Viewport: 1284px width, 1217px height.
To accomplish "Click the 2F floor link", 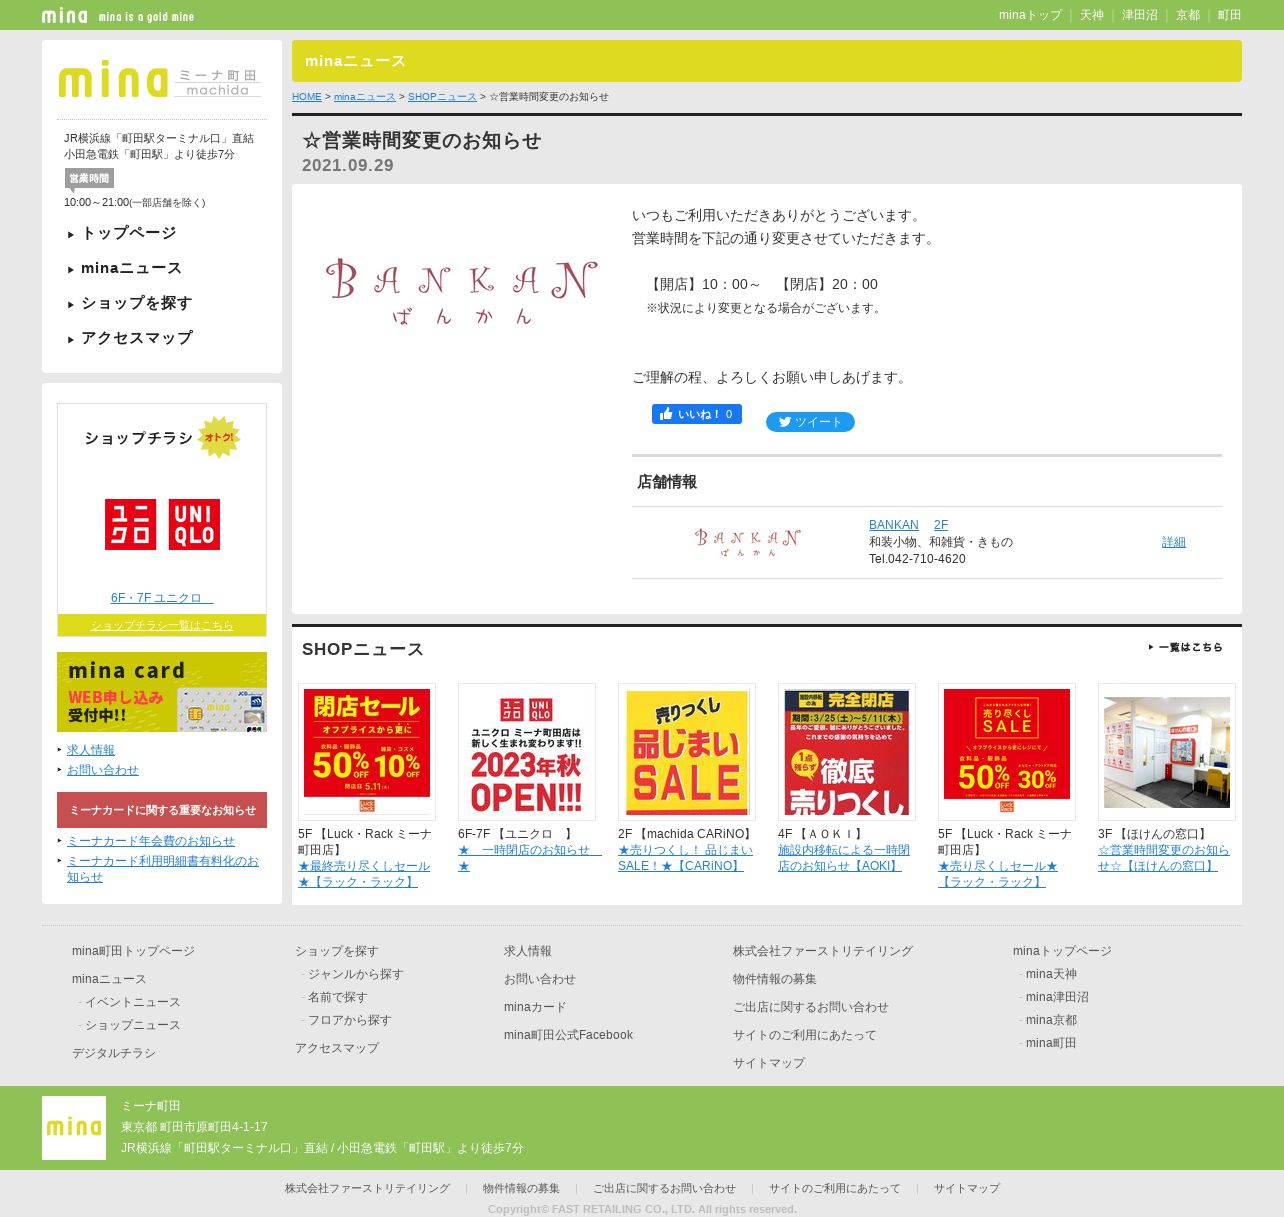I will (941, 525).
